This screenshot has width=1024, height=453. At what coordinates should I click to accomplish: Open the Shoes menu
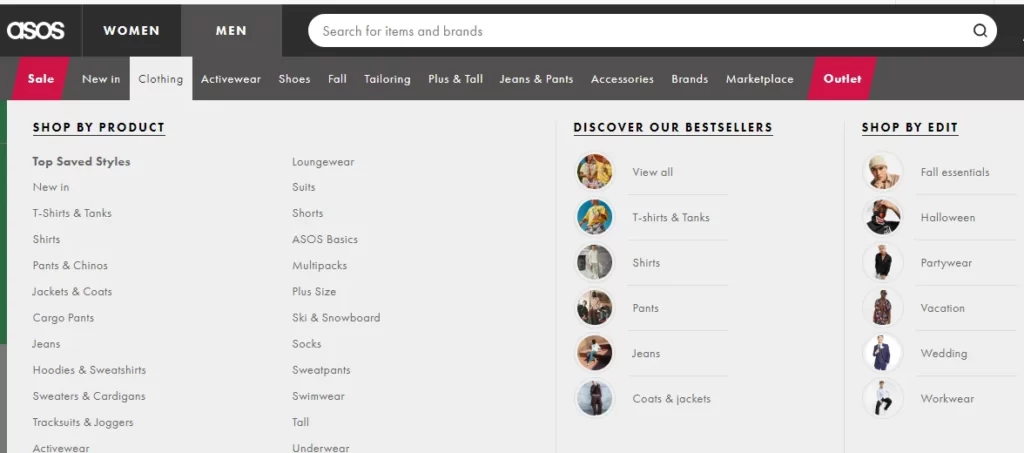294,79
